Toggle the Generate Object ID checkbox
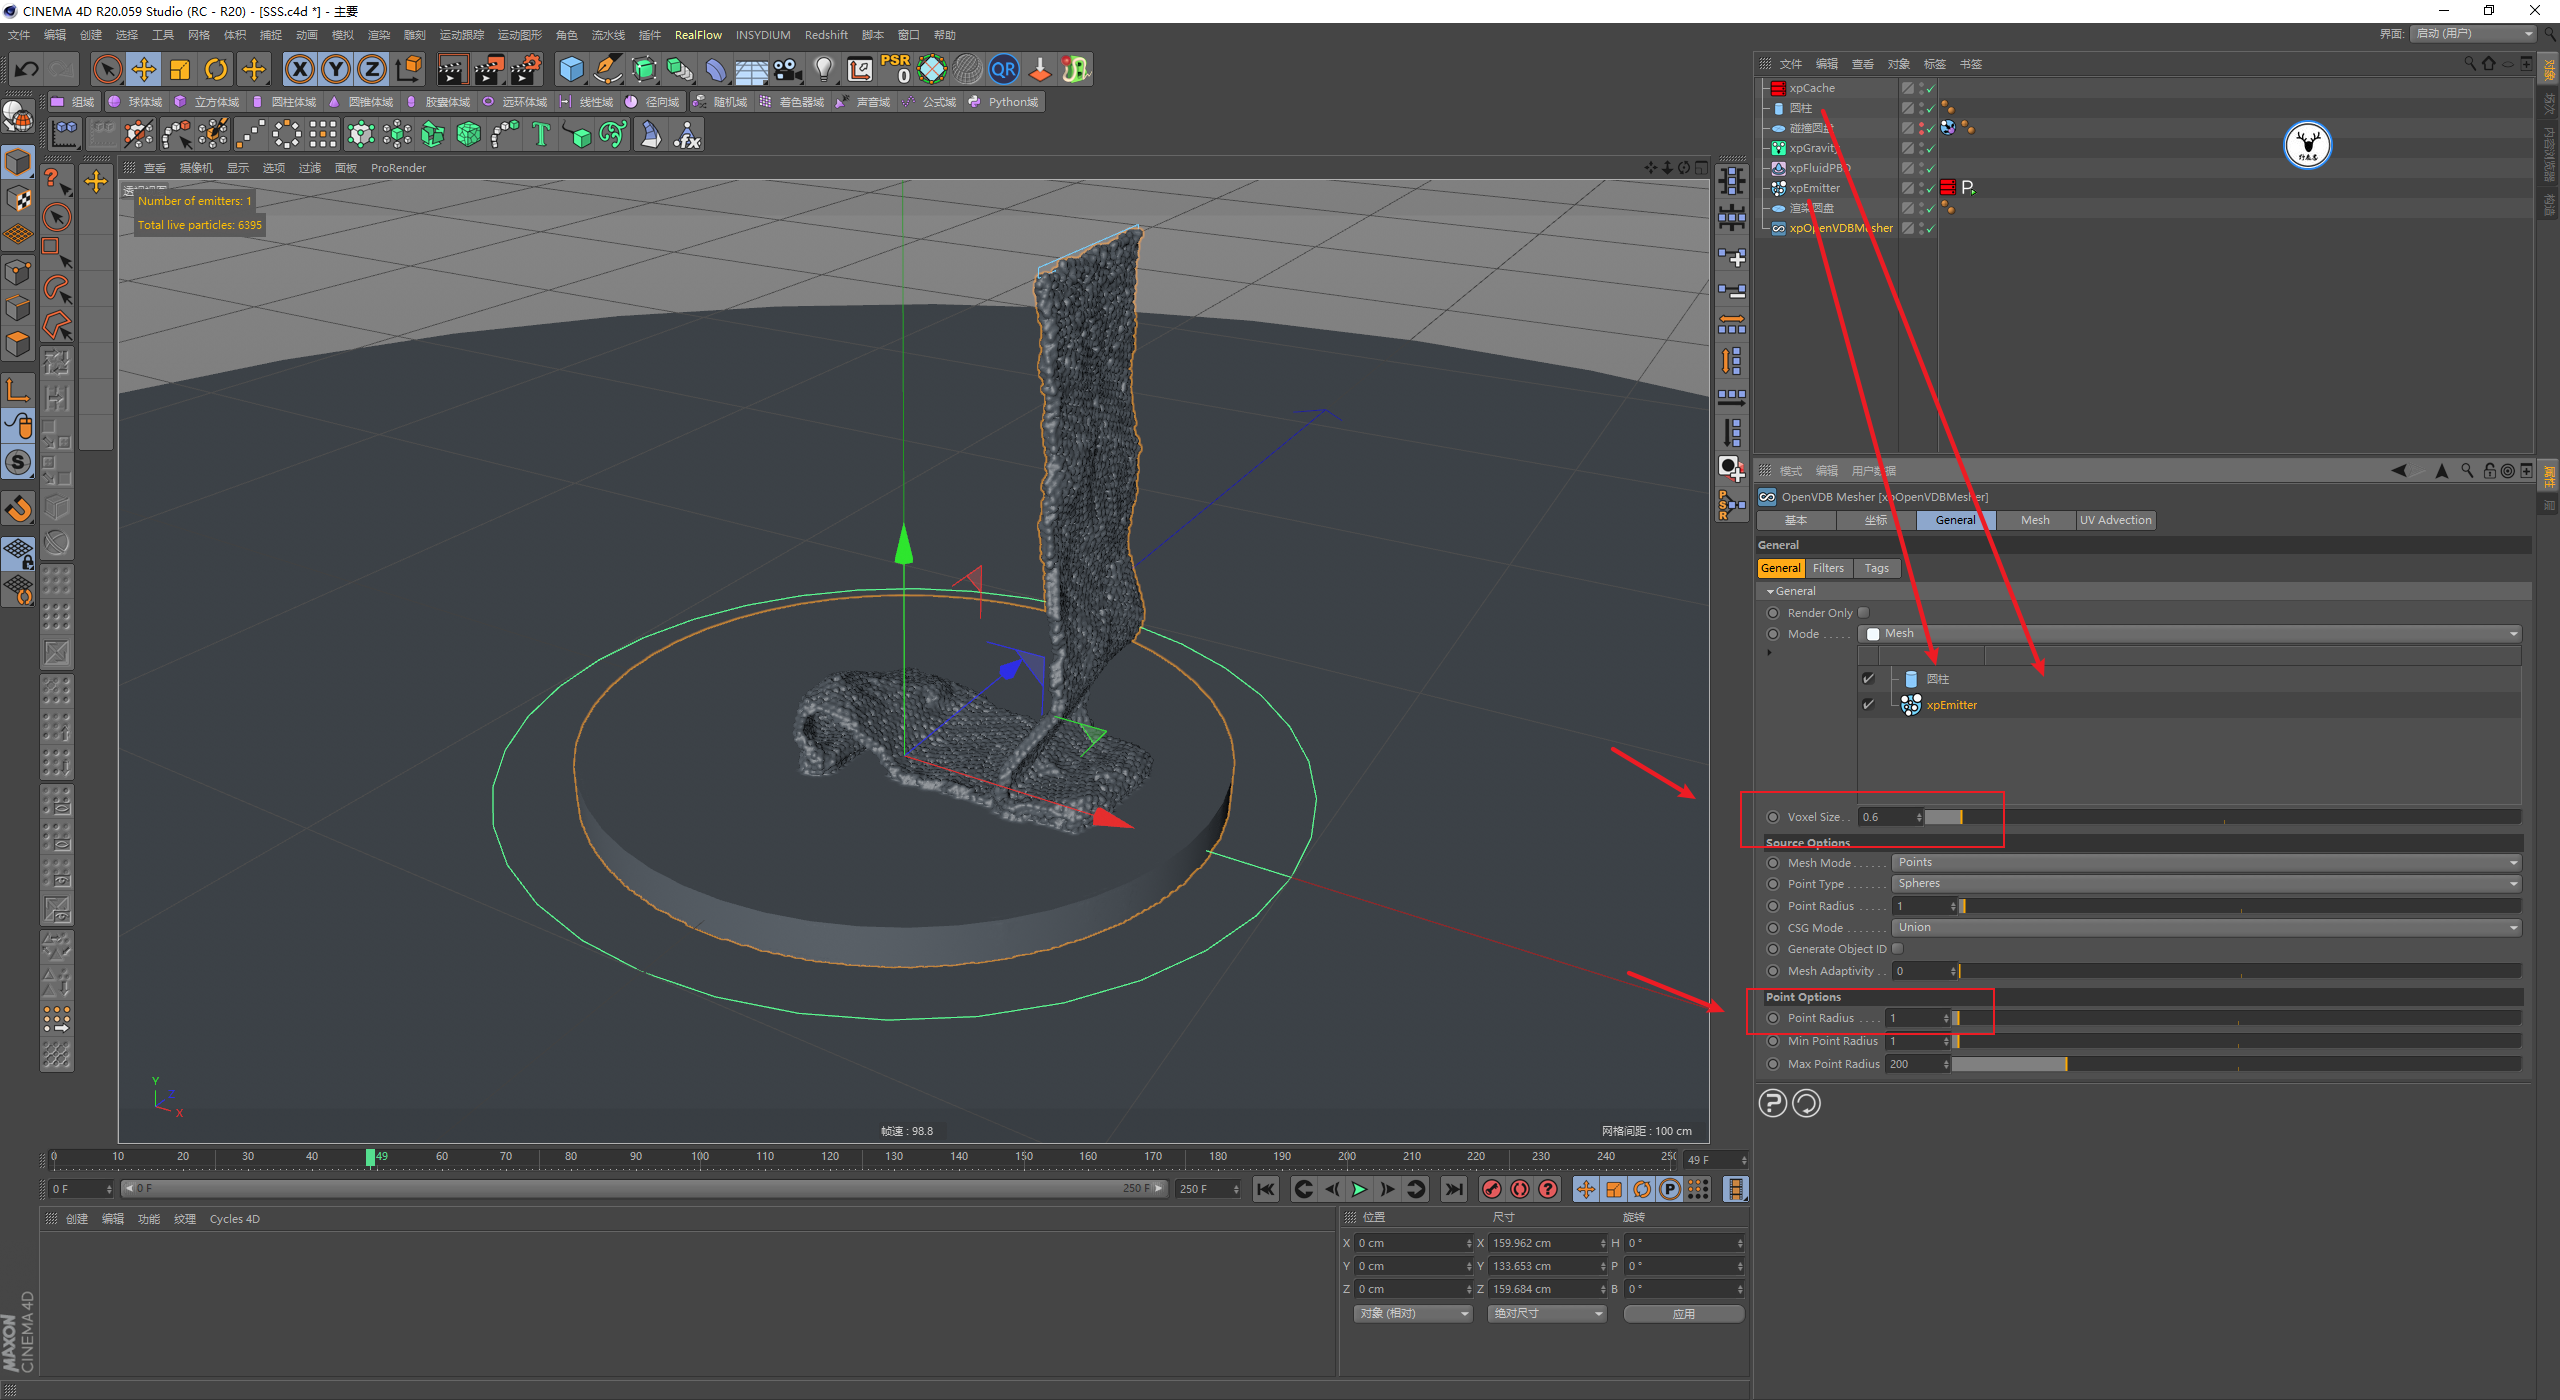This screenshot has width=2560, height=1400. 1897,949
